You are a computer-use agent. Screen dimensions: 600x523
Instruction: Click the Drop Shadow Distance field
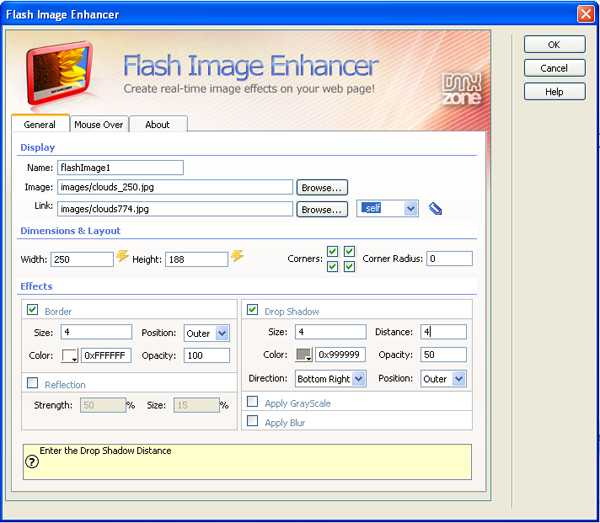point(443,332)
